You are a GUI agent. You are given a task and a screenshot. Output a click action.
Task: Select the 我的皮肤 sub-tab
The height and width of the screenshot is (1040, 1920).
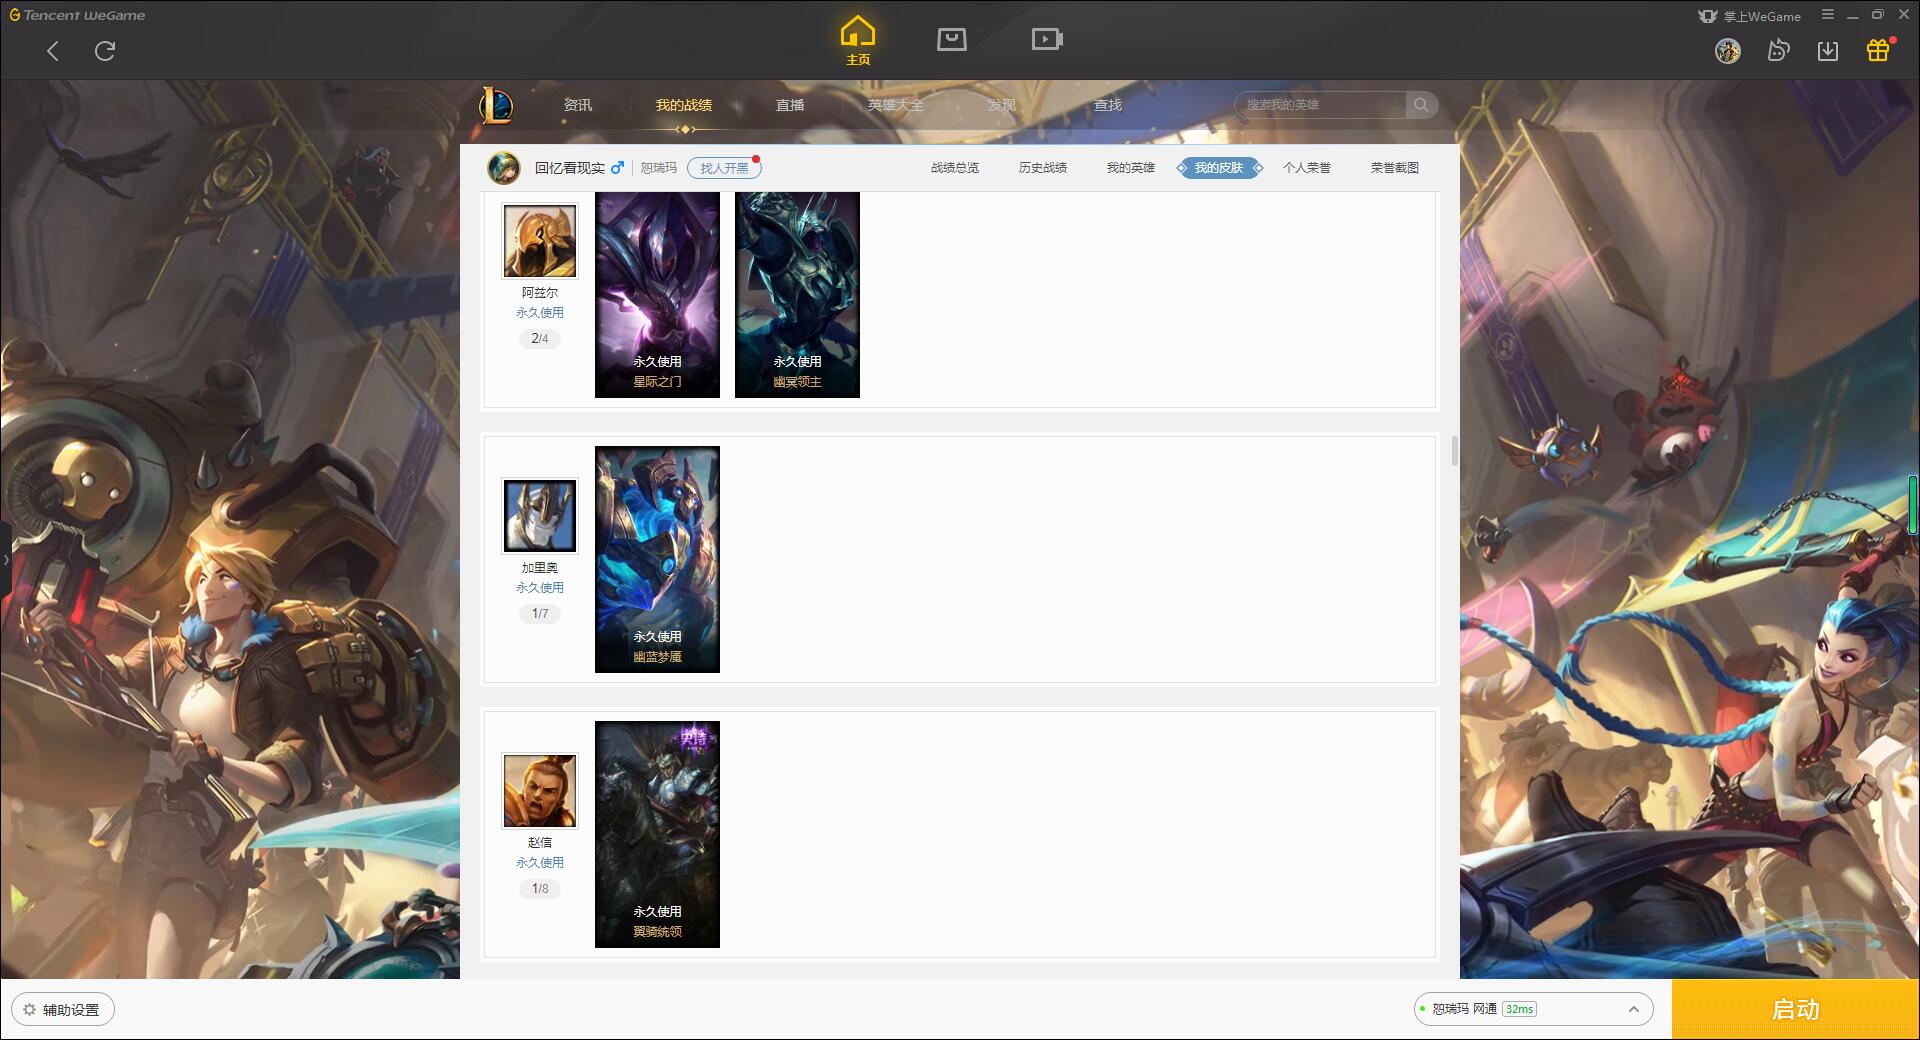[1219, 168]
